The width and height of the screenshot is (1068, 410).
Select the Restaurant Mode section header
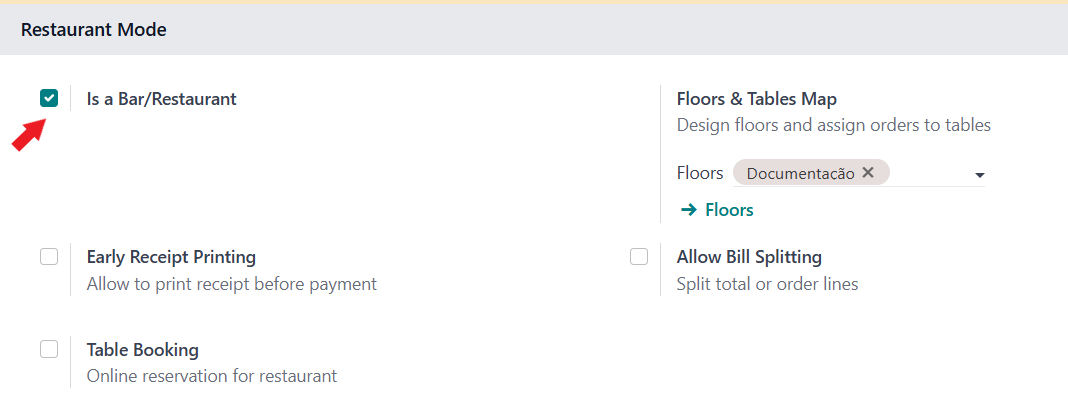[x=94, y=29]
